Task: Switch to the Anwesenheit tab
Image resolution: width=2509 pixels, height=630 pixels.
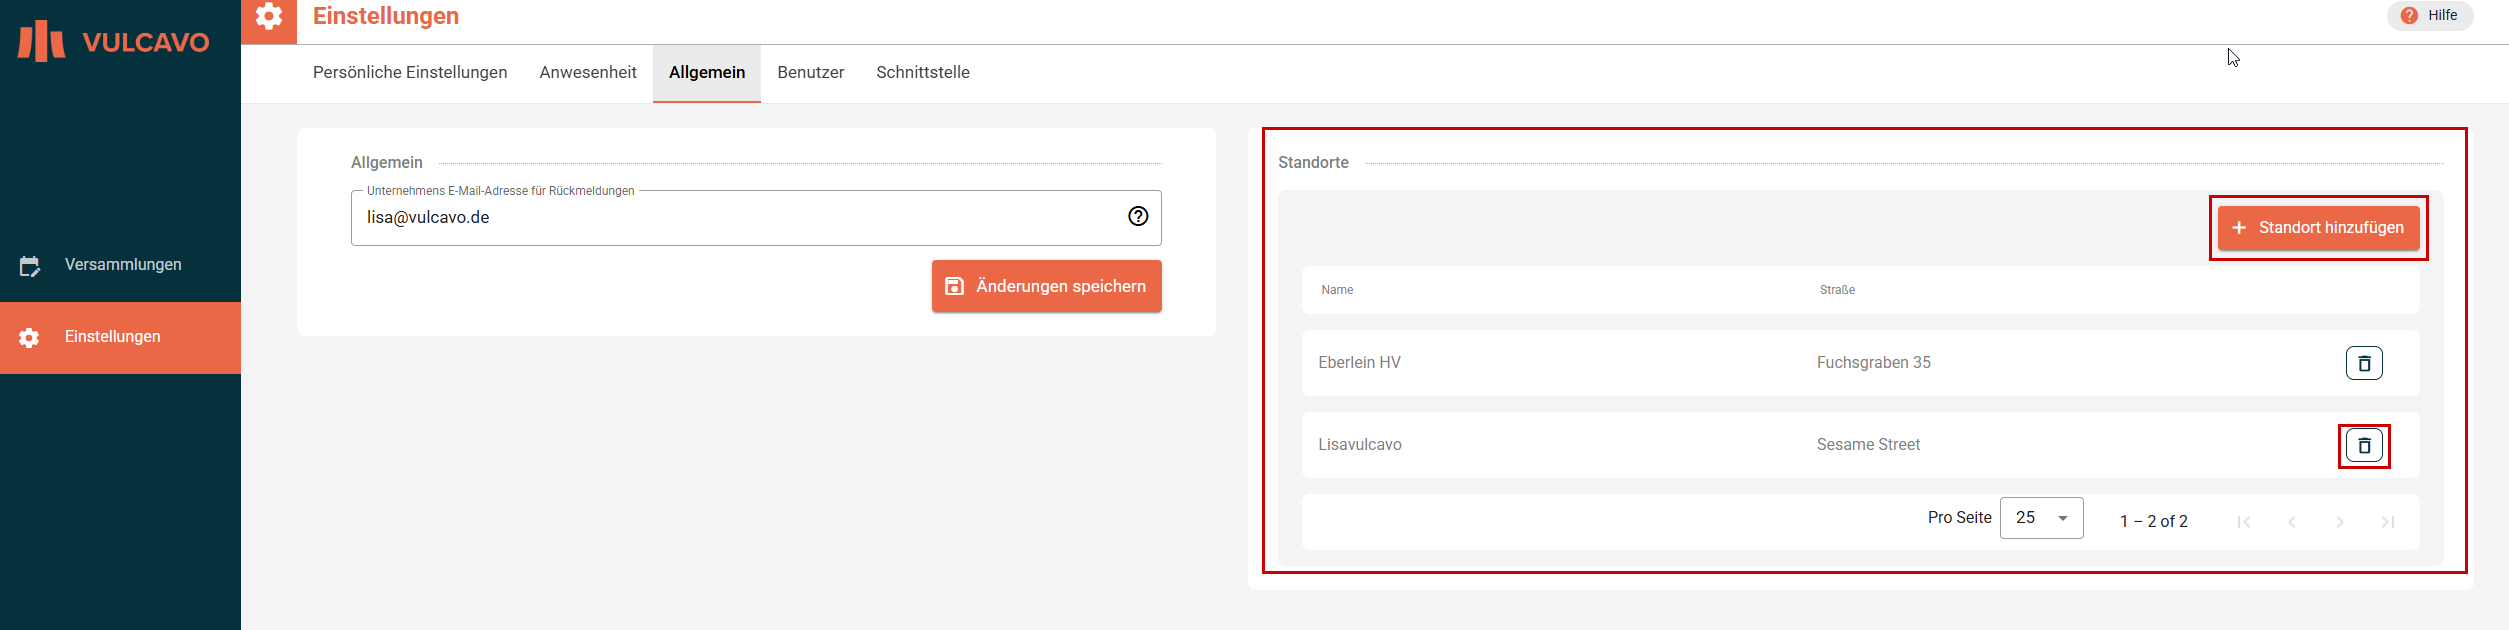Action: click(588, 73)
